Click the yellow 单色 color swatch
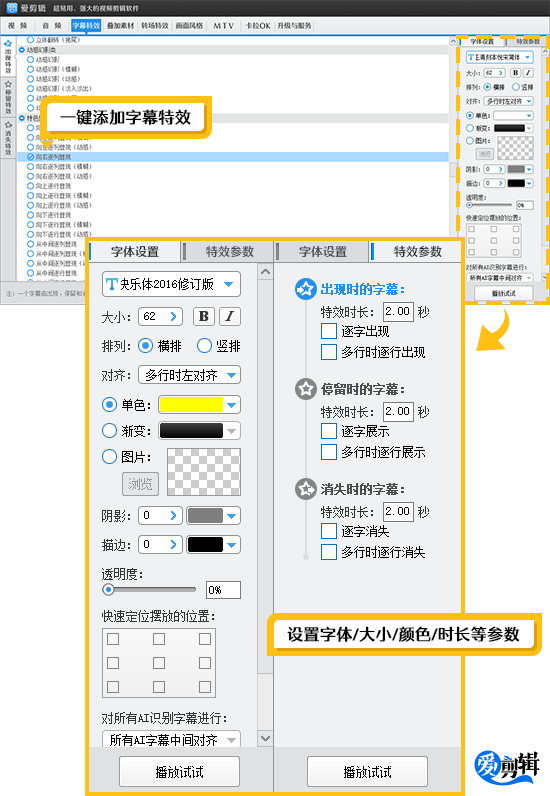550x796 pixels. click(191, 405)
